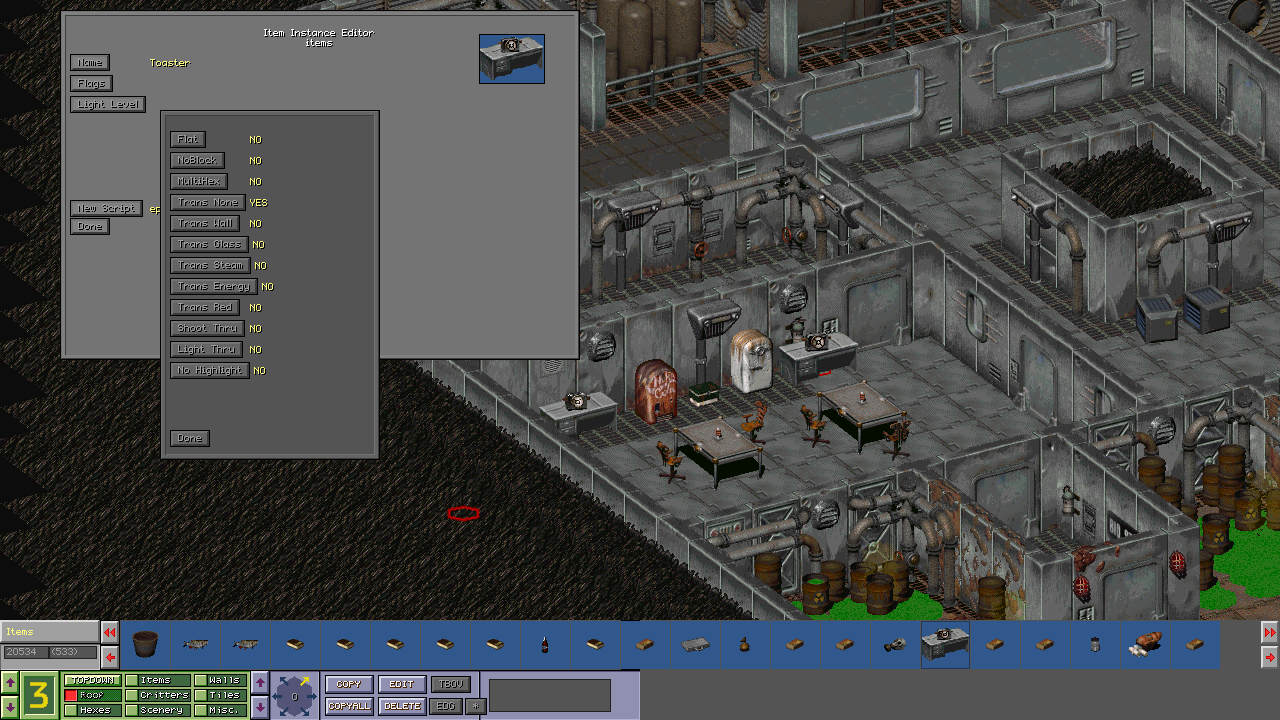Select the metal can item in the palette
Viewport: 1280px width, 720px height.
pos(1095,645)
